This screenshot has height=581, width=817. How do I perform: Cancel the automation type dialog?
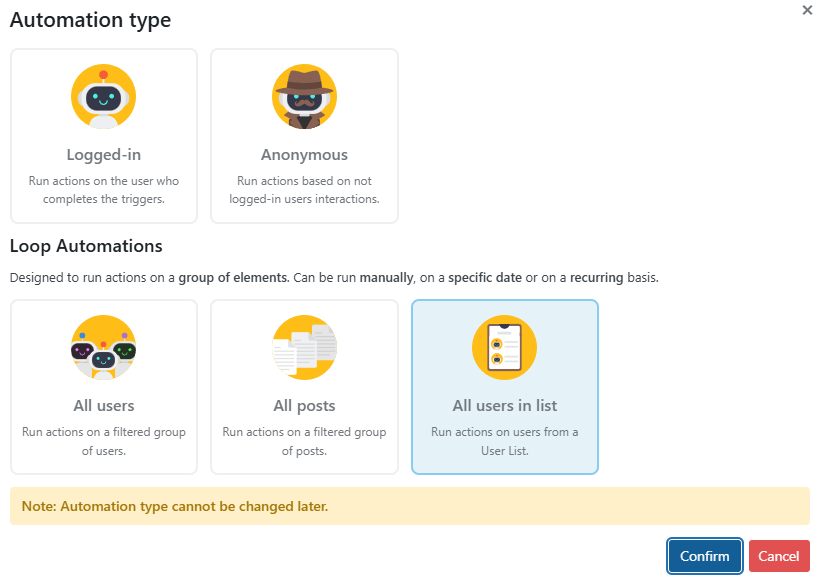779,556
